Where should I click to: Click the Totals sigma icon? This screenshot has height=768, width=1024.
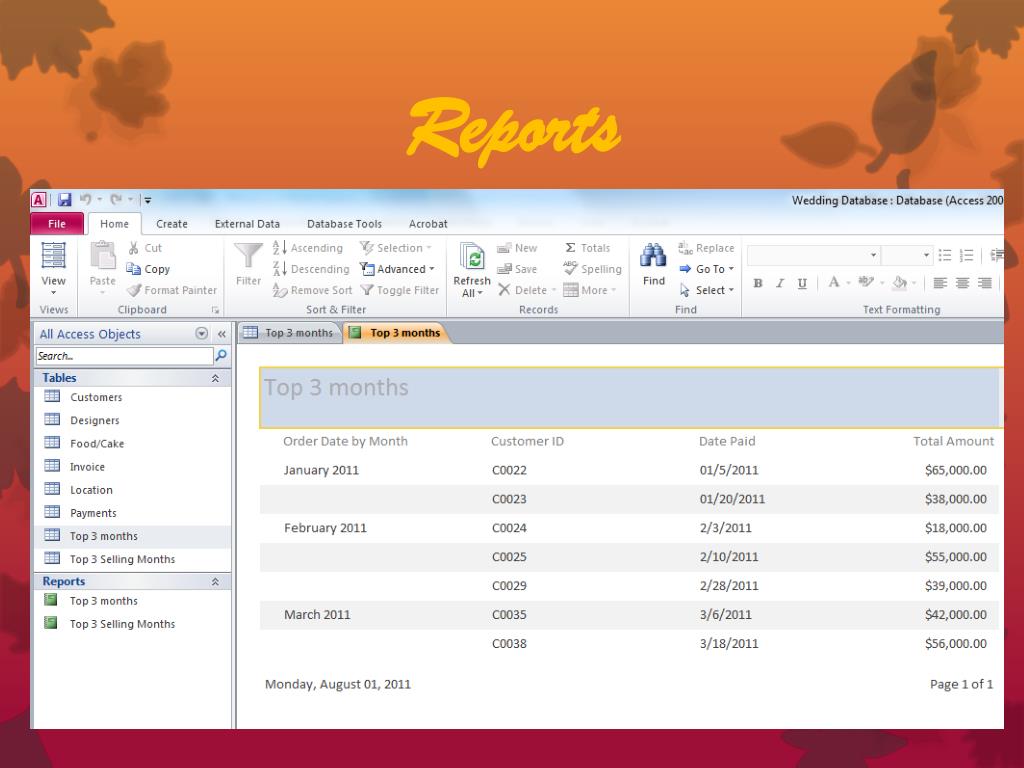coord(571,248)
